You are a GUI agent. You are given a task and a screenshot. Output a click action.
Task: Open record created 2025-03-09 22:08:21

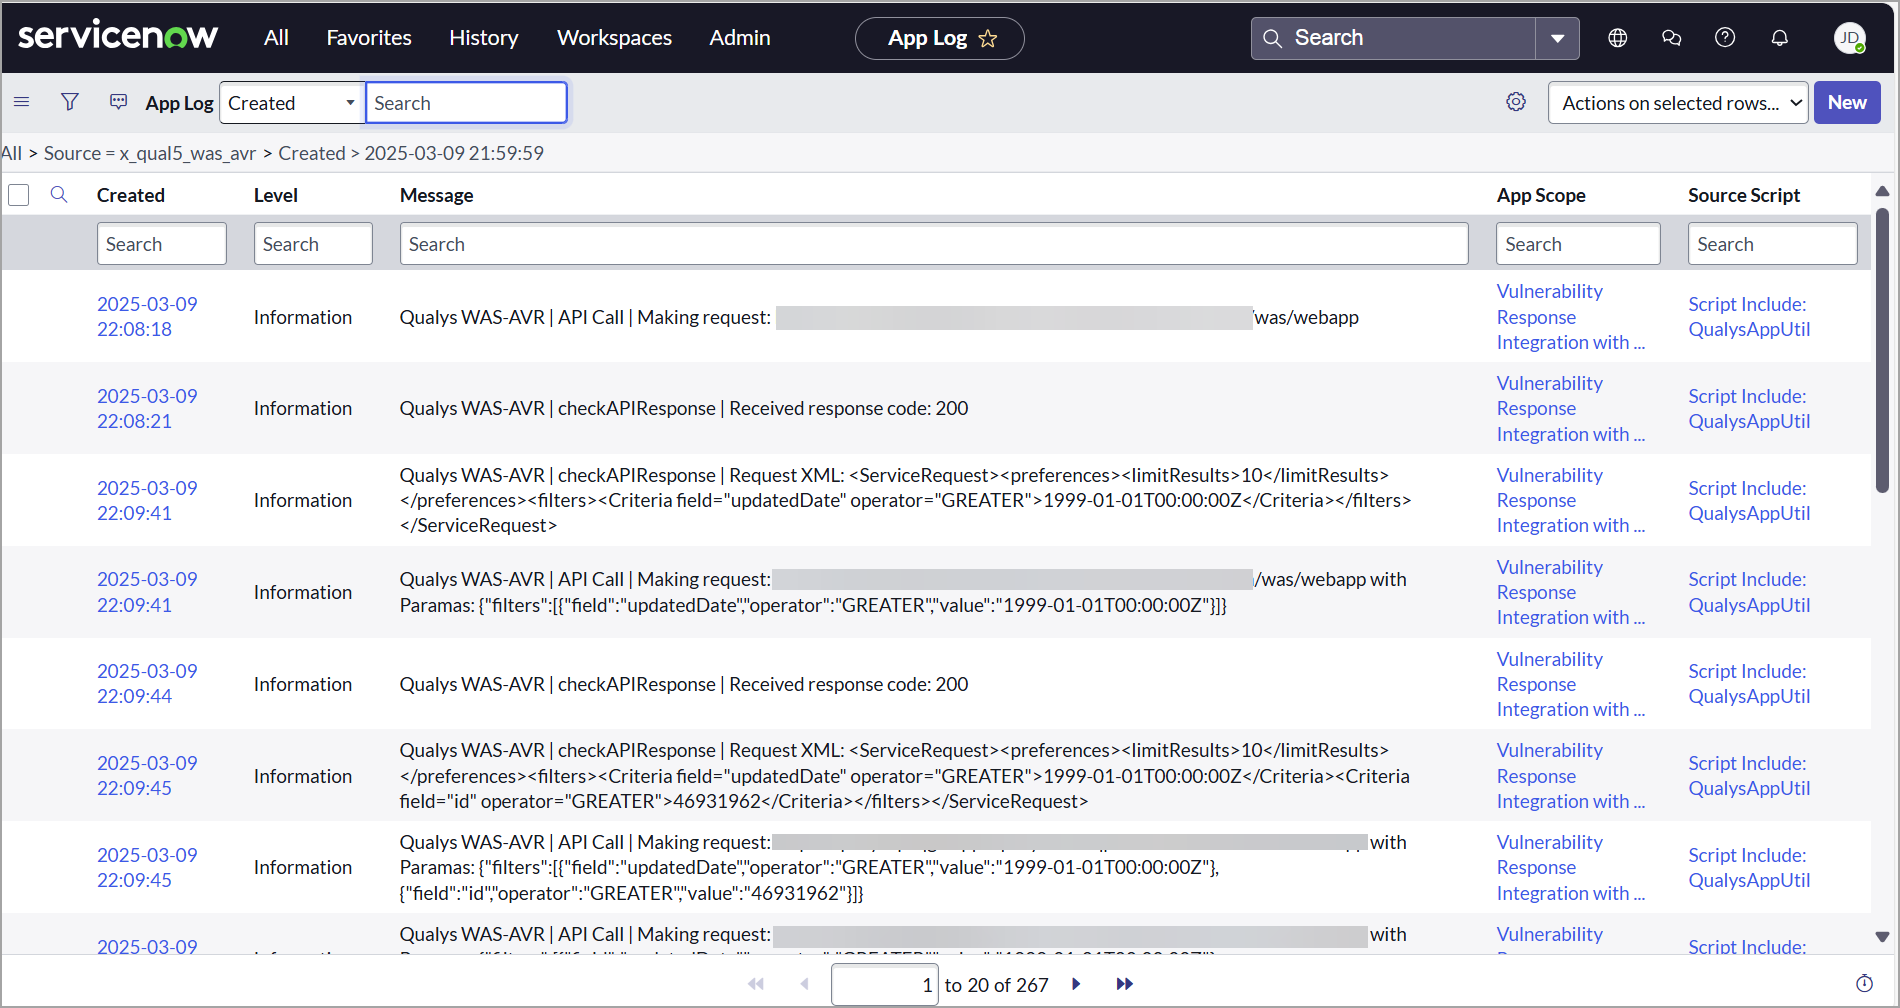(147, 408)
